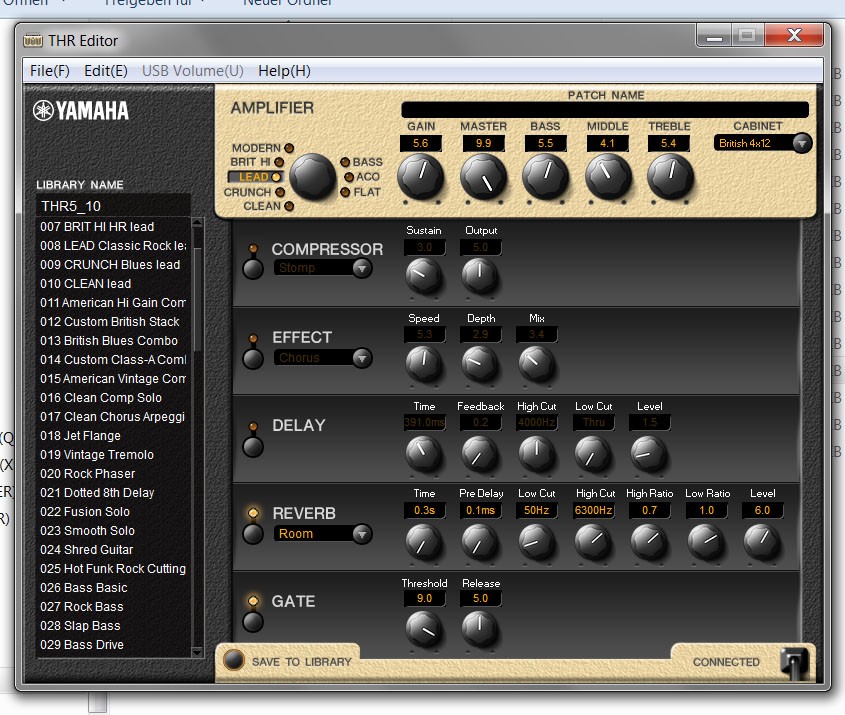The height and width of the screenshot is (715, 845).
Task: Click the Gate Threshold knob
Action: [x=424, y=629]
